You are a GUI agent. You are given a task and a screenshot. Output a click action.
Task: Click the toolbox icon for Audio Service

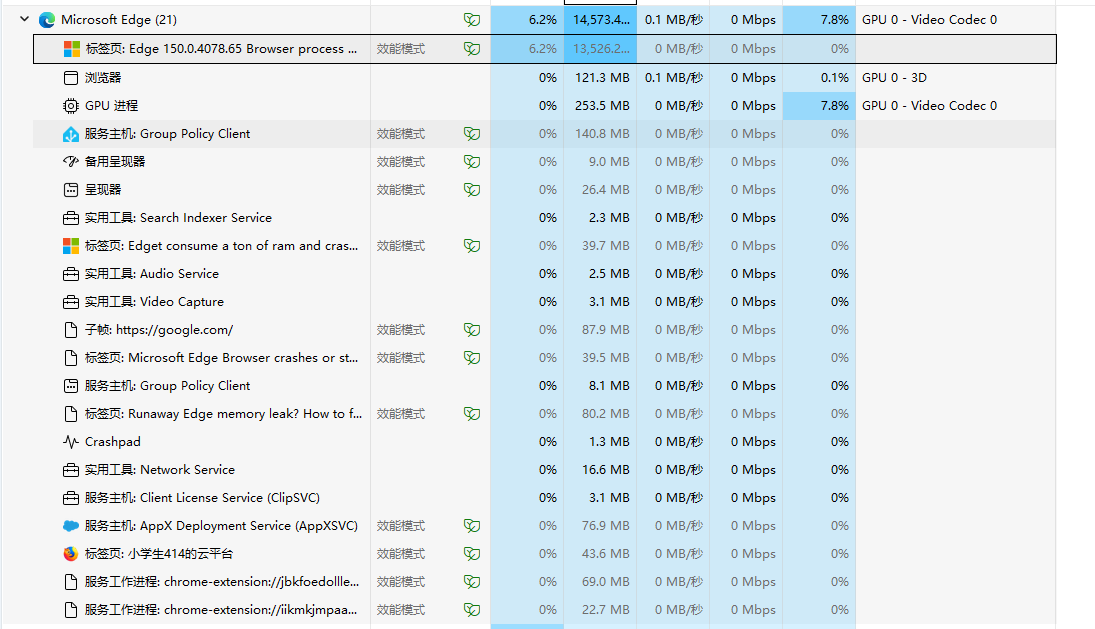pyautogui.click(x=71, y=274)
